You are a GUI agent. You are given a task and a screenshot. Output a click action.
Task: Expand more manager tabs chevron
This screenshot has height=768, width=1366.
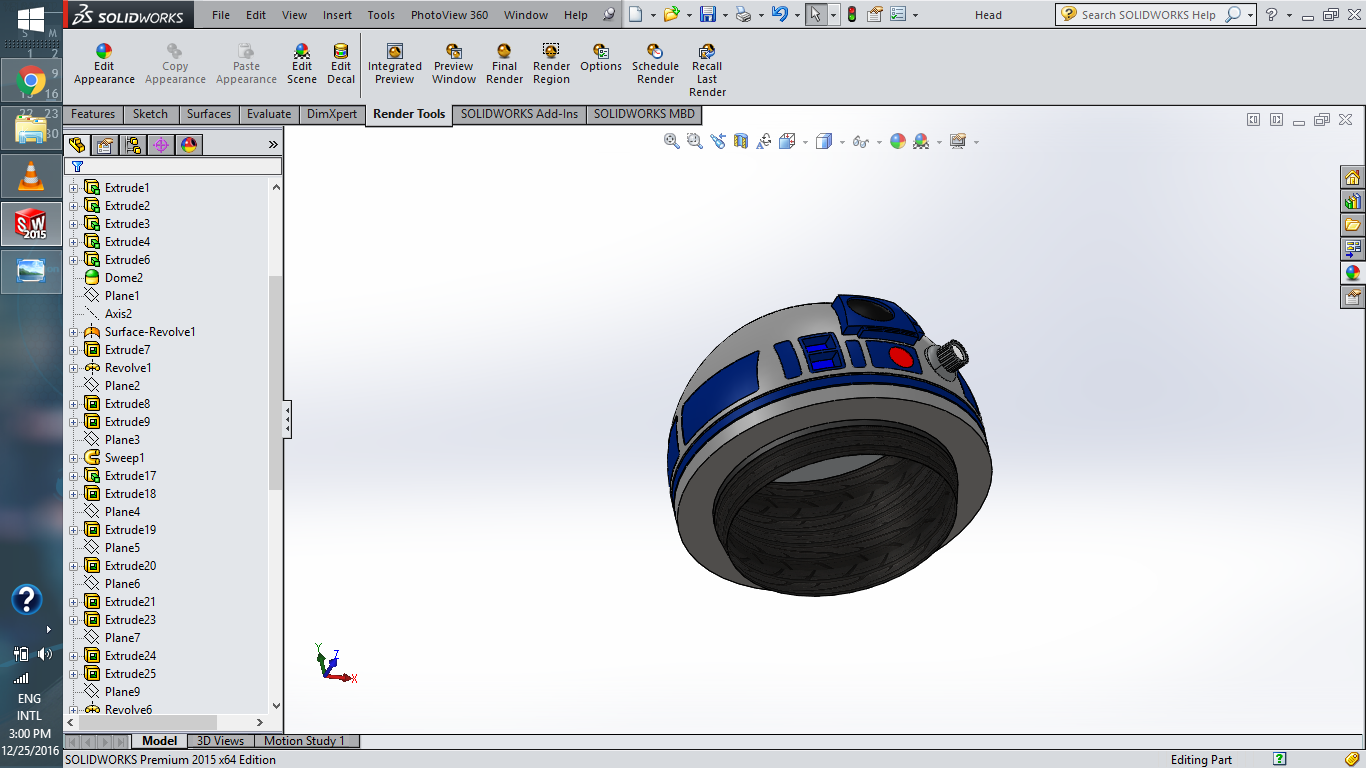click(x=273, y=145)
